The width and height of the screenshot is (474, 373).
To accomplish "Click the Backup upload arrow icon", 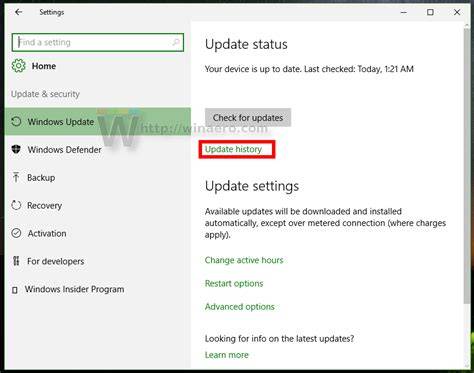I will click(16, 177).
